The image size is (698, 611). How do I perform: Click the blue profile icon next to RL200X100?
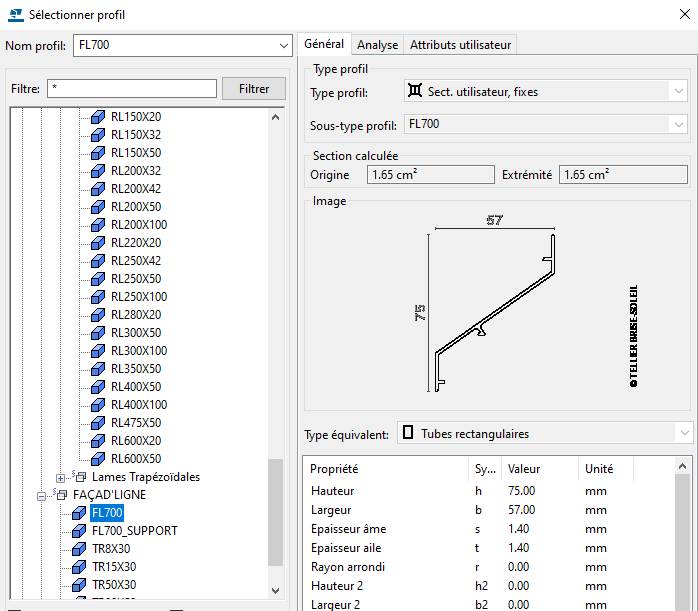[x=98, y=225]
